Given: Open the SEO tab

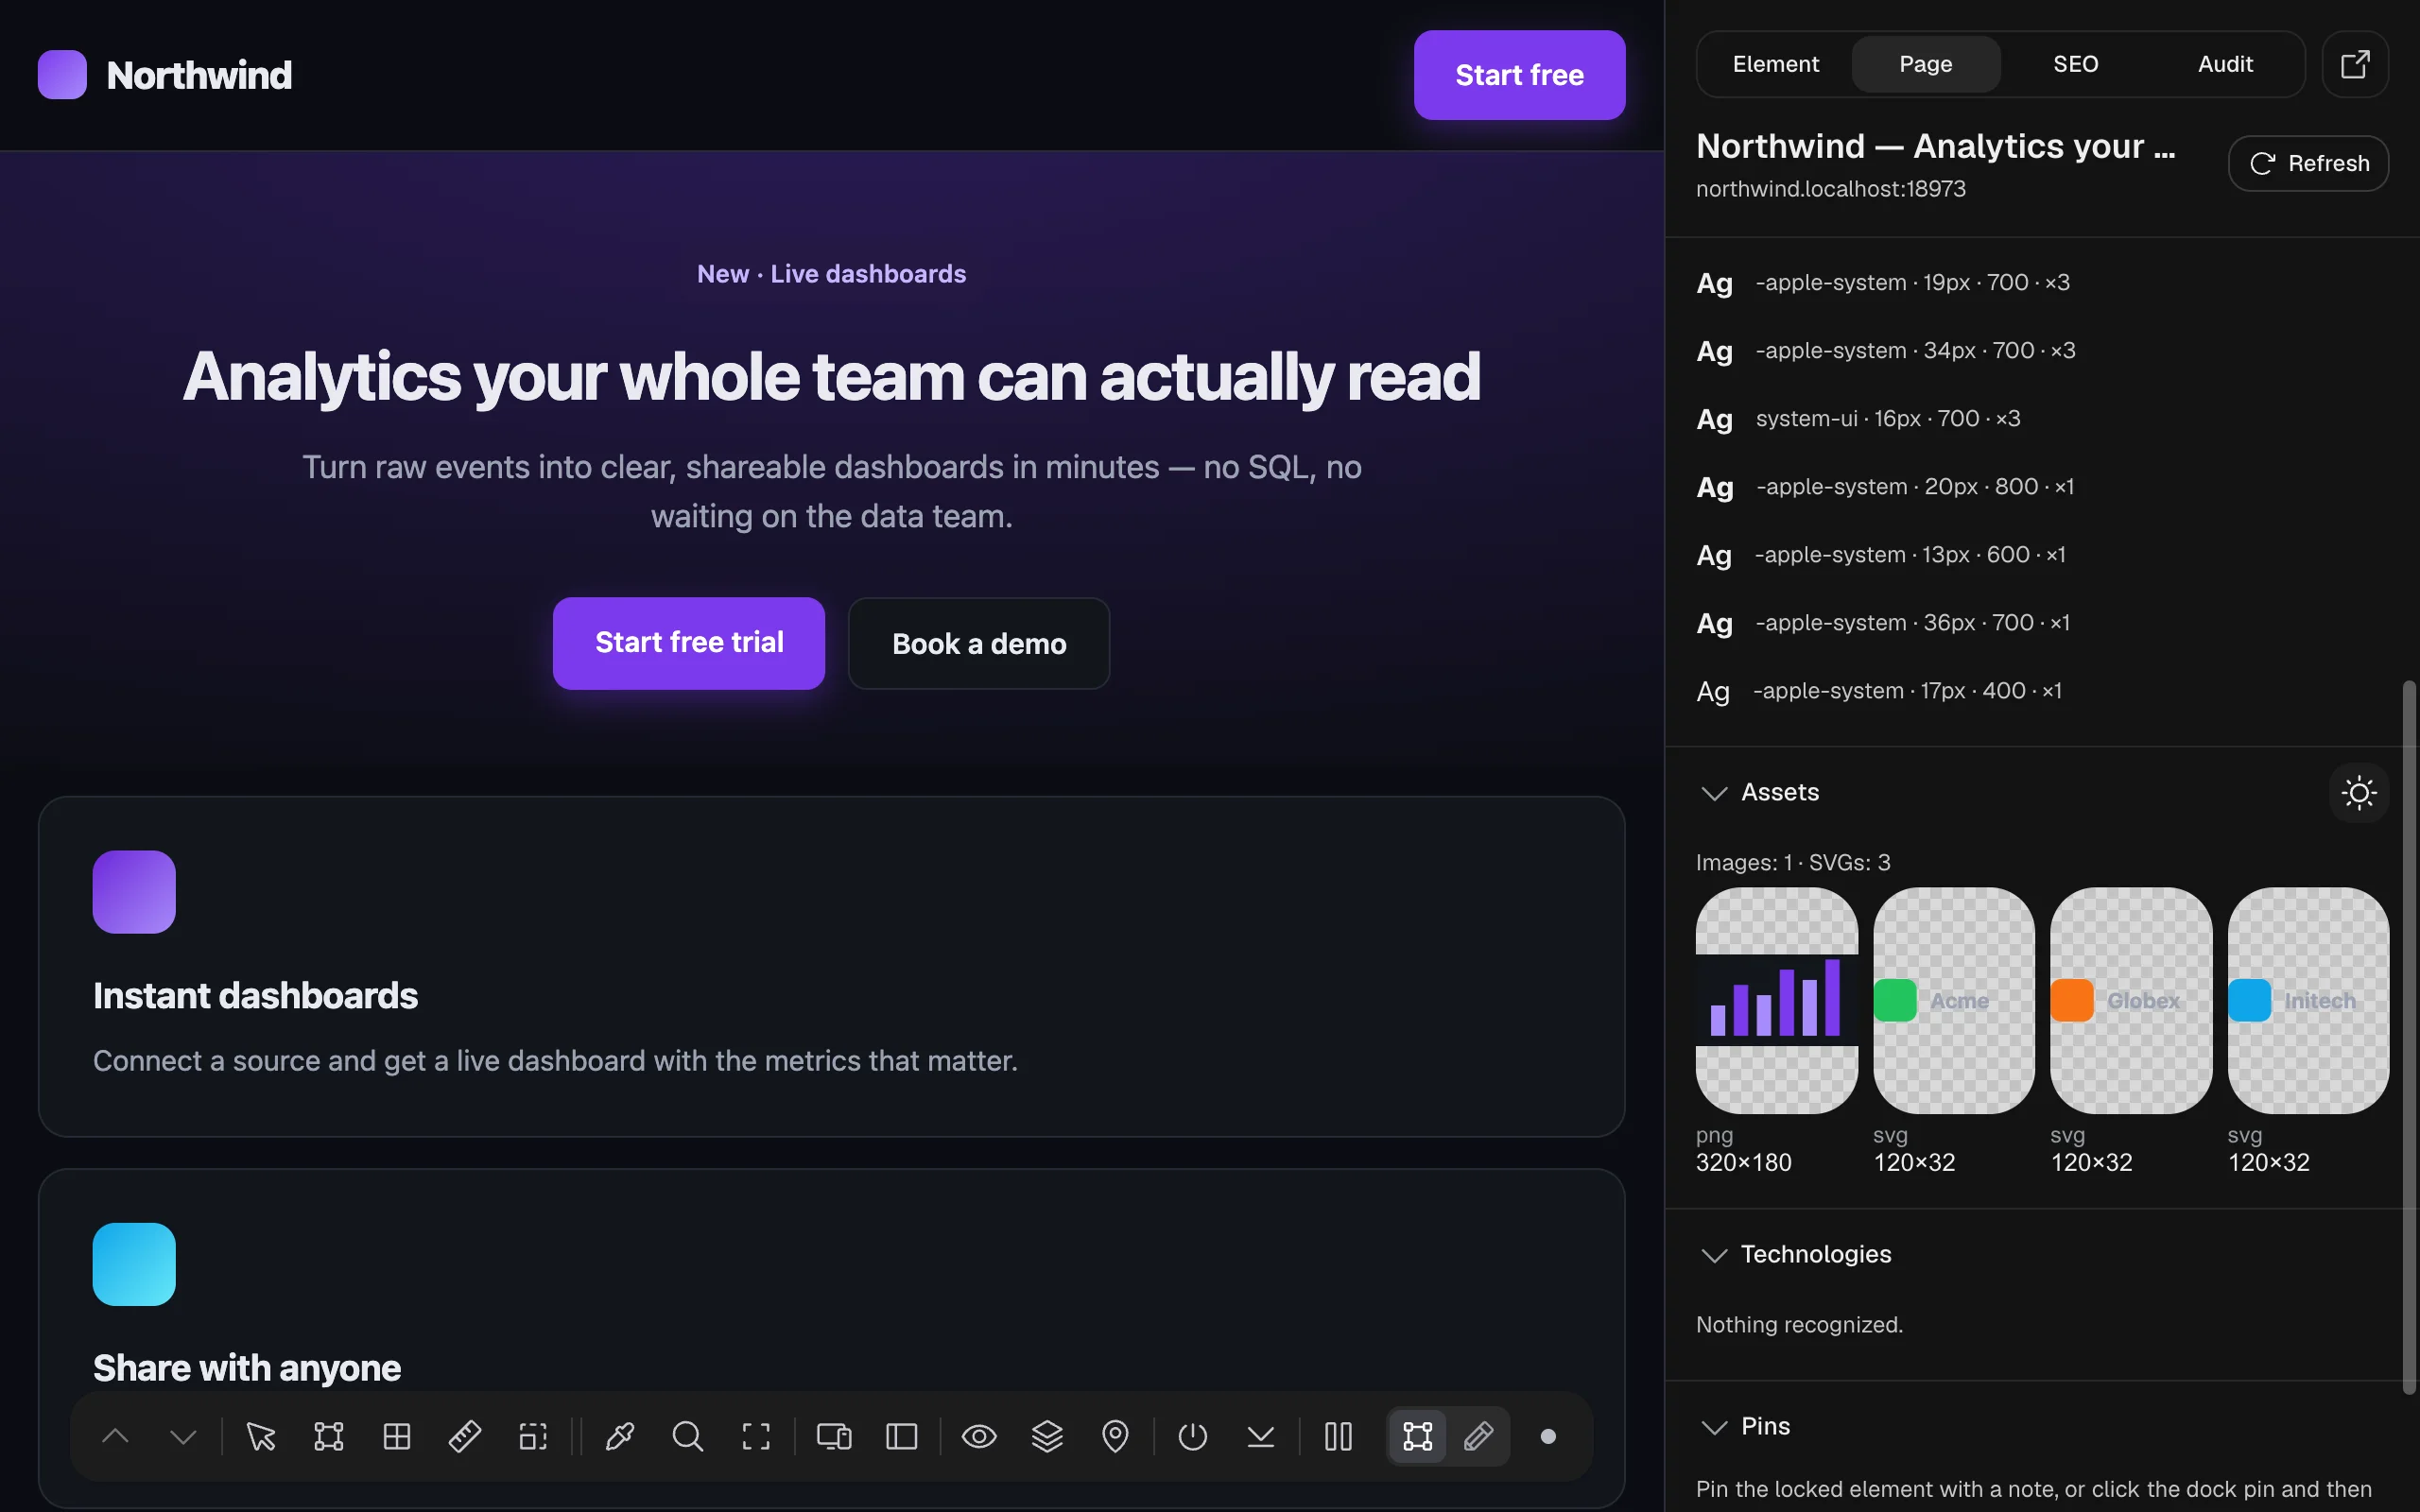Looking at the screenshot, I should coord(2076,64).
